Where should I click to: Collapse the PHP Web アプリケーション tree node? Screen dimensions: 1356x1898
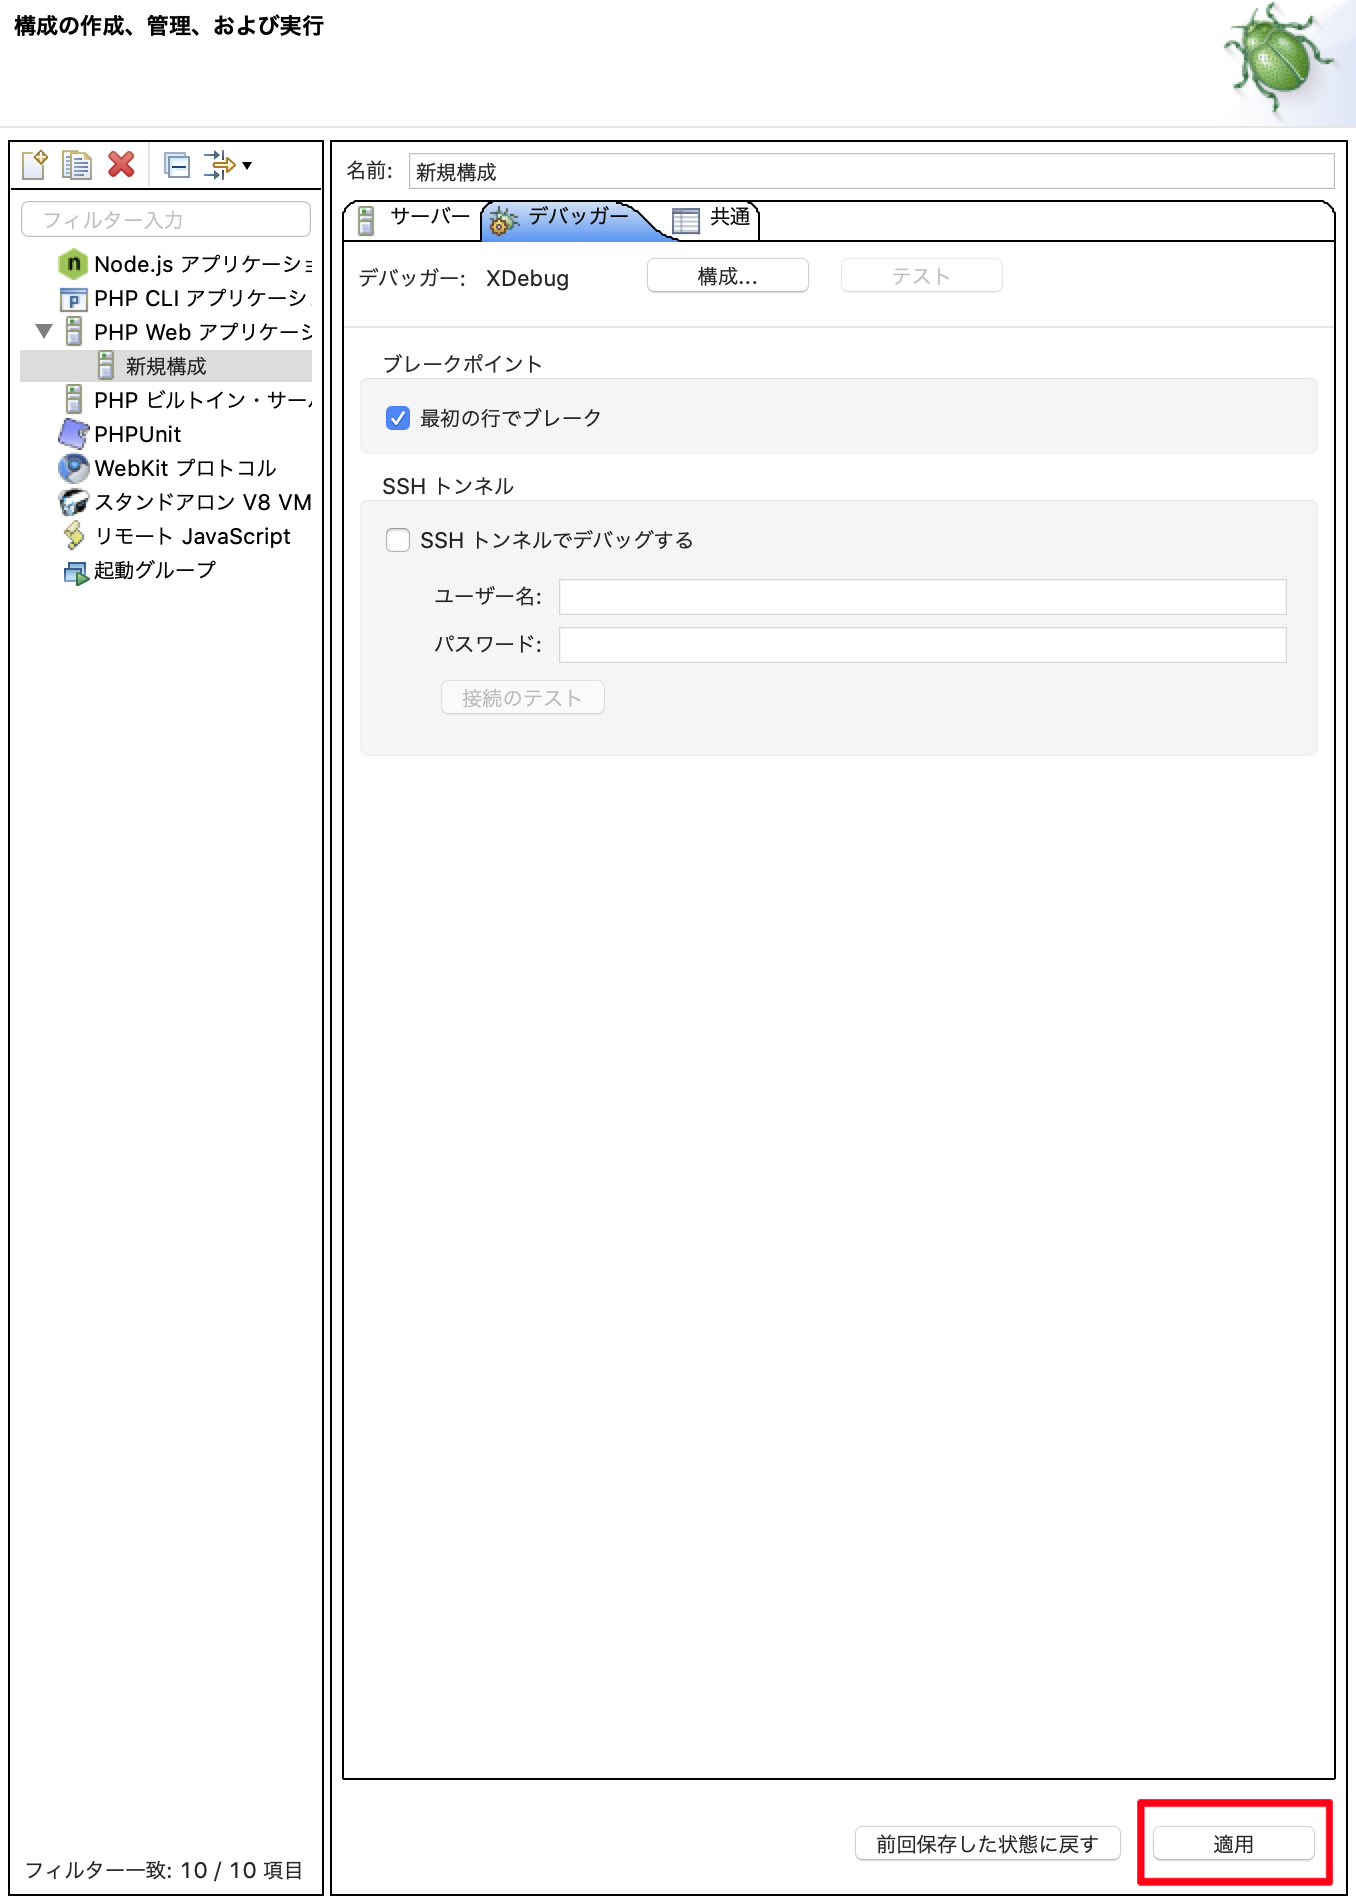tap(43, 331)
